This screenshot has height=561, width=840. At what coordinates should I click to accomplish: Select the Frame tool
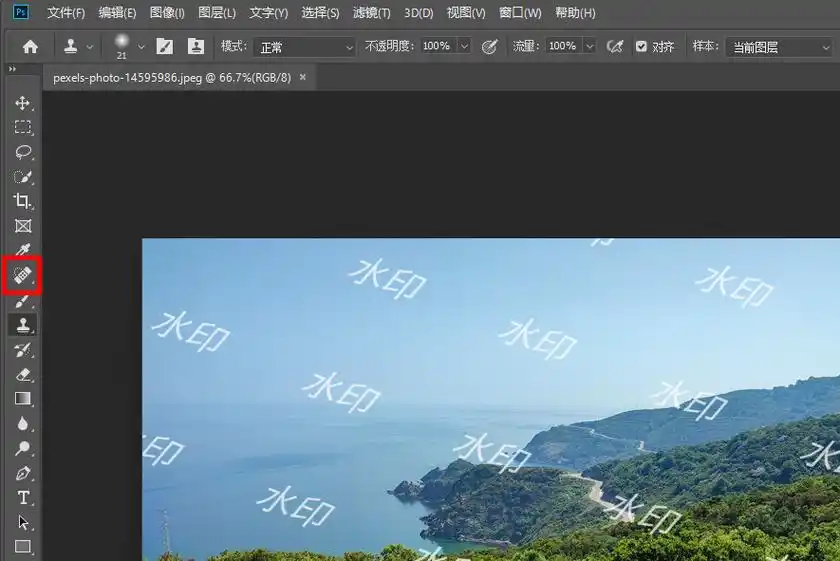click(x=22, y=226)
